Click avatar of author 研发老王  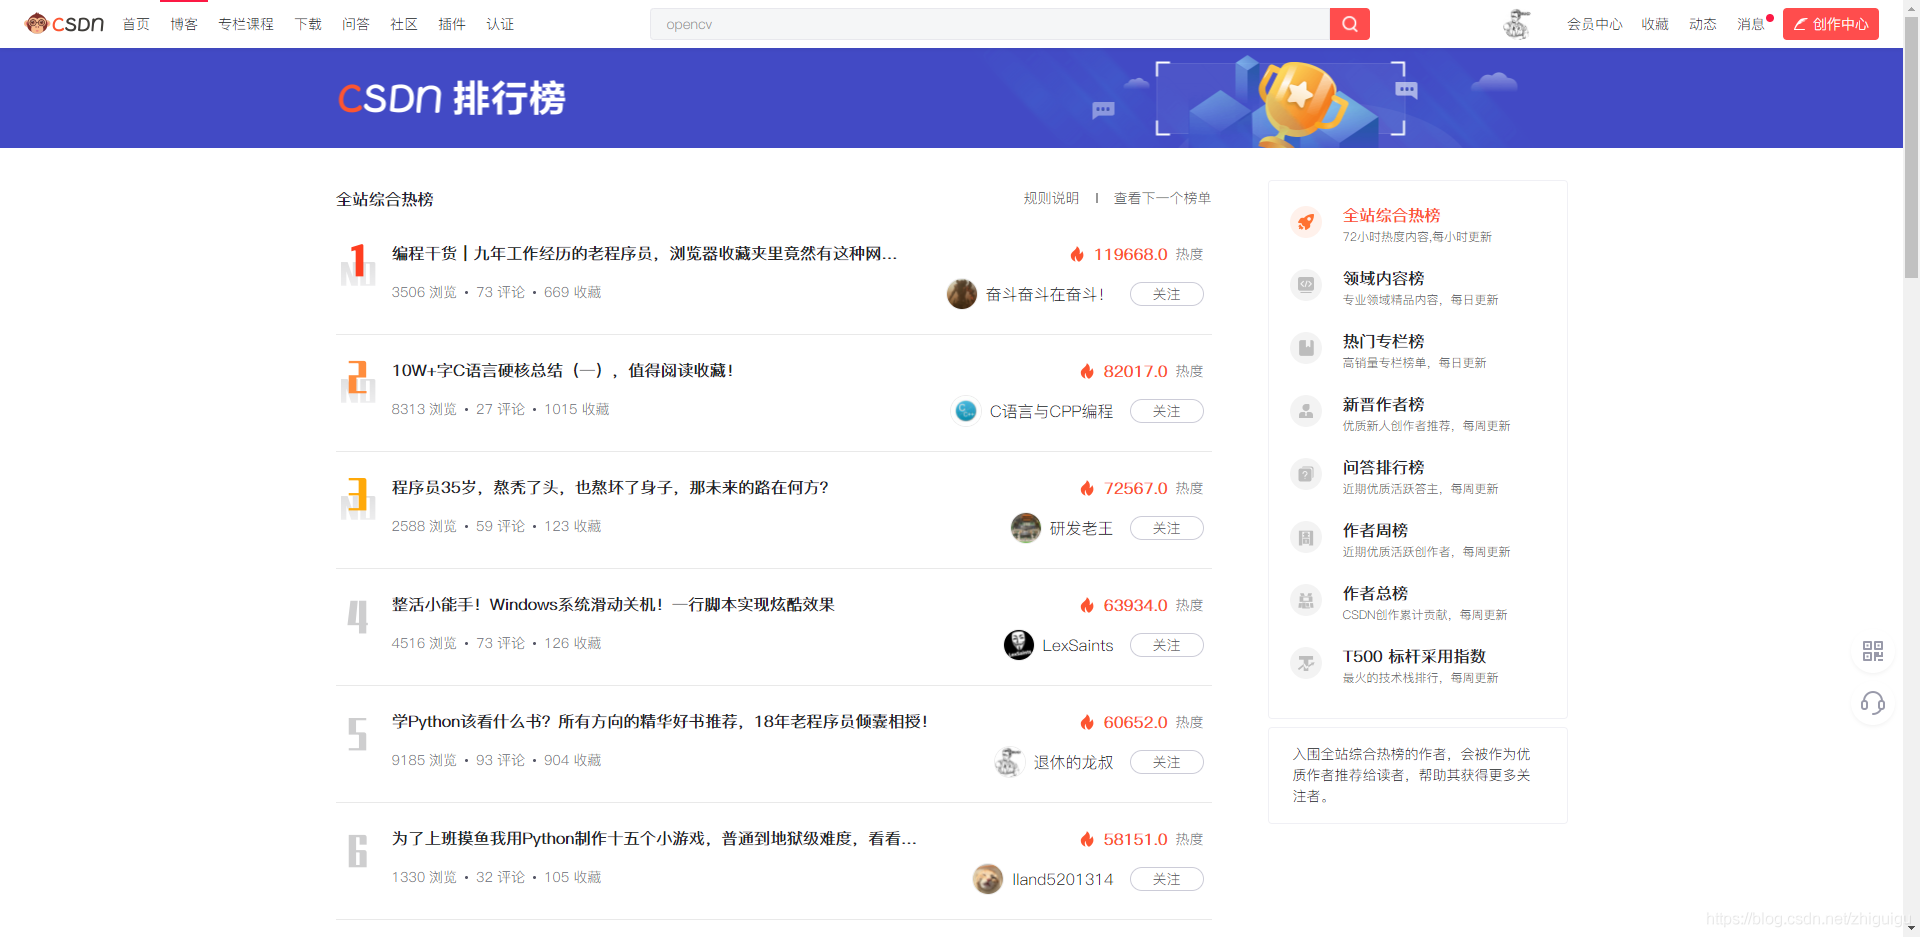point(1026,528)
